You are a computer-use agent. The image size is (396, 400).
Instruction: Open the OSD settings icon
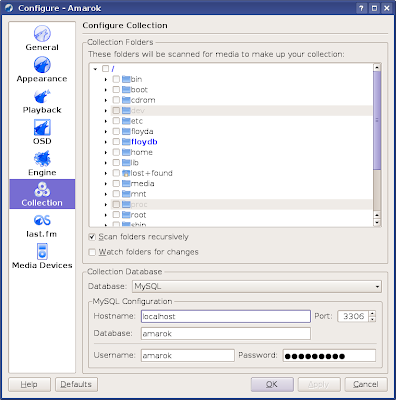coord(42,127)
